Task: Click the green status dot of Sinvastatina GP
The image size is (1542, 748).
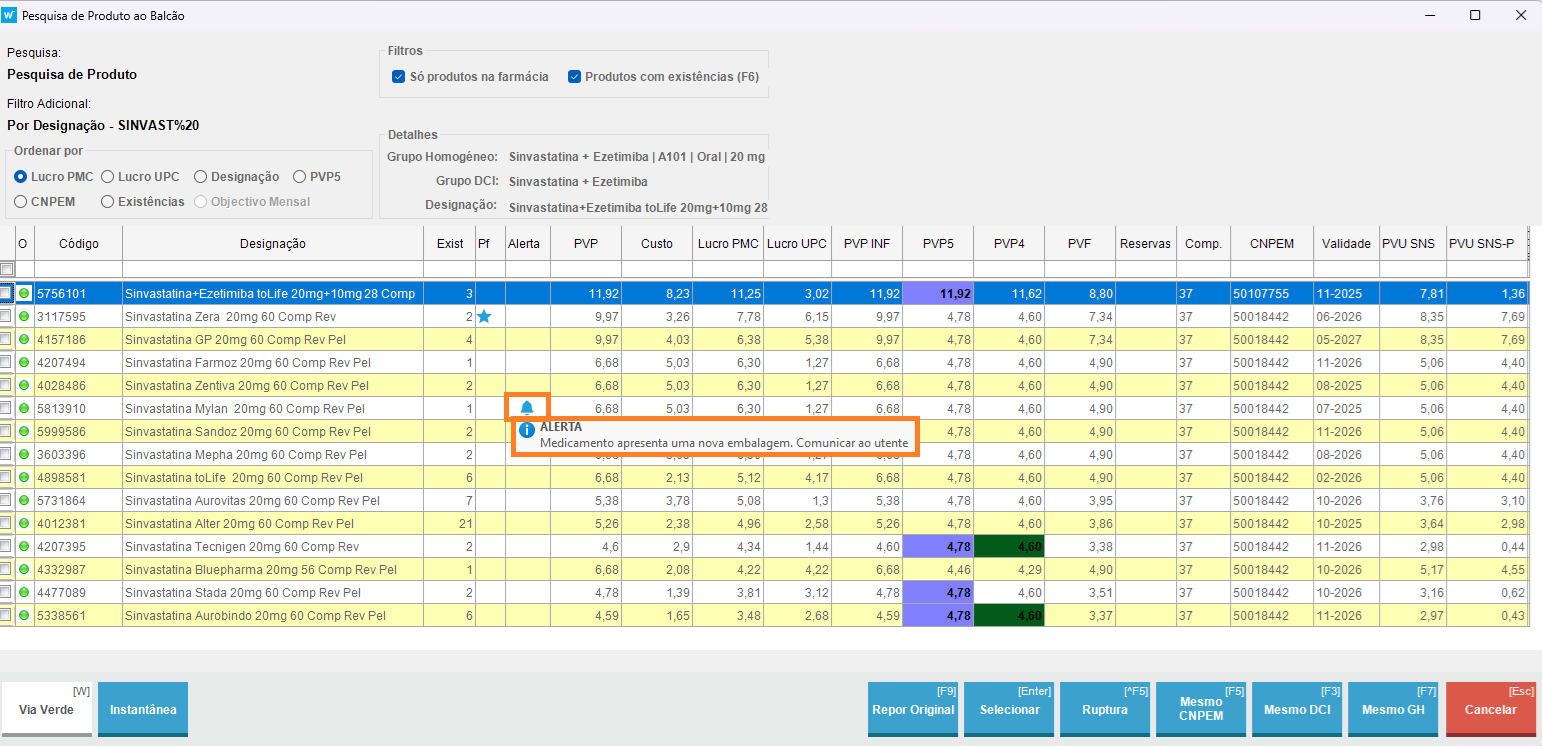Action: point(24,340)
